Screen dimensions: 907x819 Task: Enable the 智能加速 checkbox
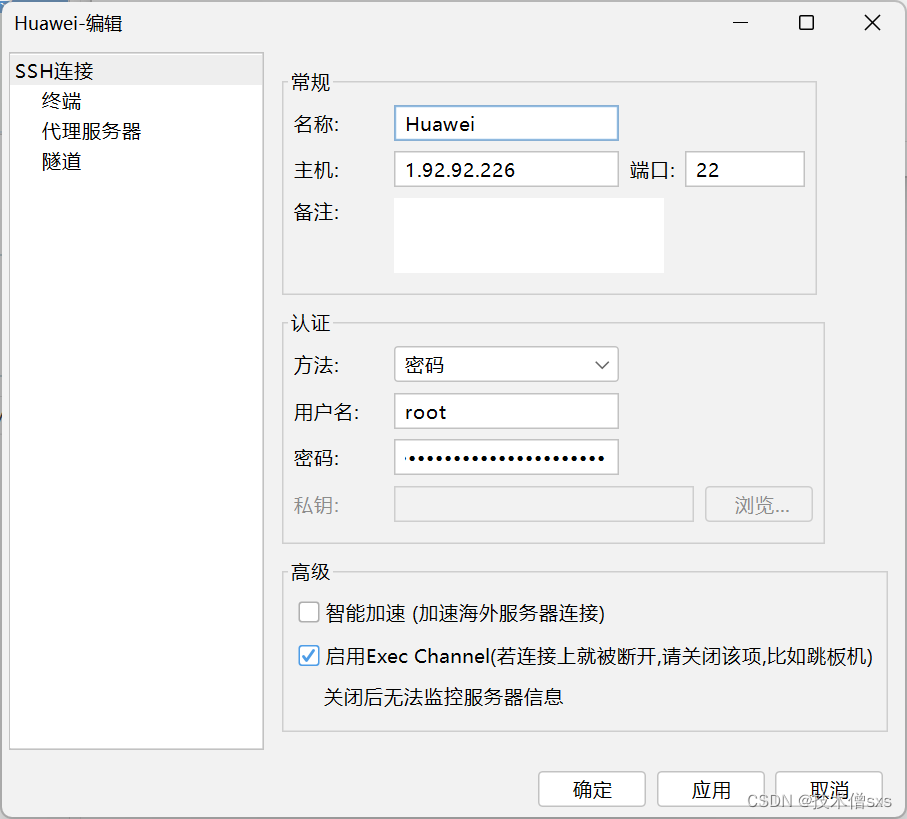coord(308,612)
